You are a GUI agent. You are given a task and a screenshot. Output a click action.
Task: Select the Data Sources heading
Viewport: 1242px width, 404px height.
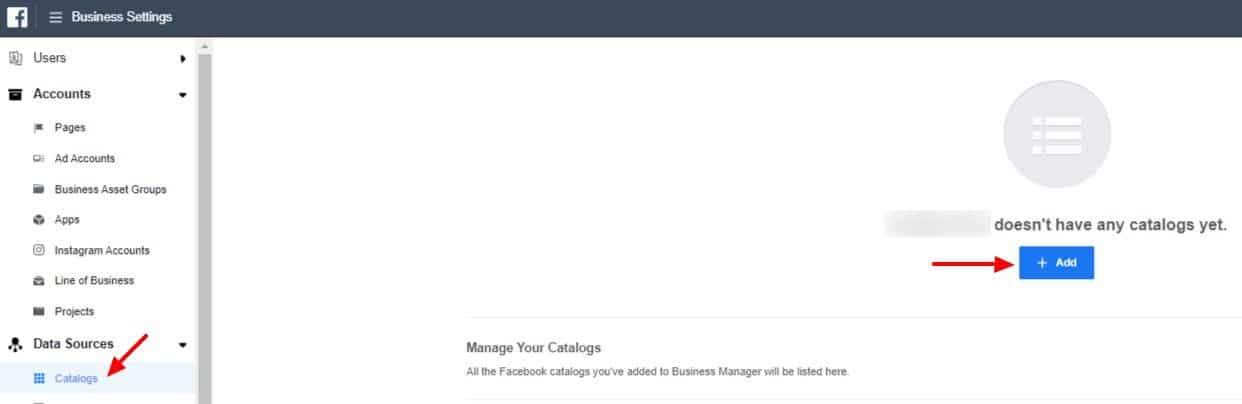point(73,344)
